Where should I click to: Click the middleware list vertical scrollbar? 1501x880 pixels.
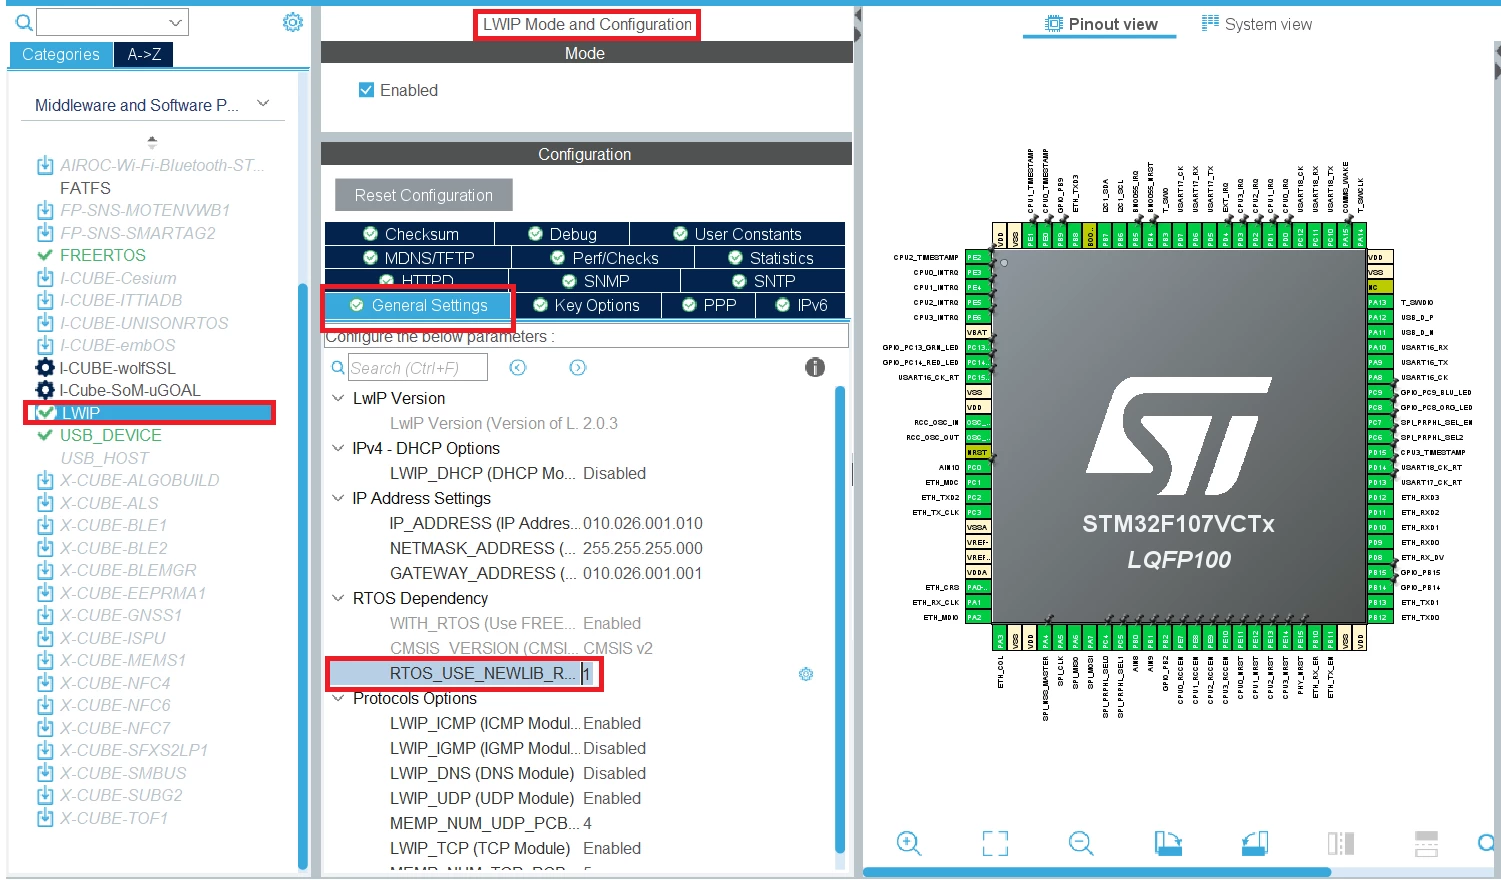click(303, 577)
